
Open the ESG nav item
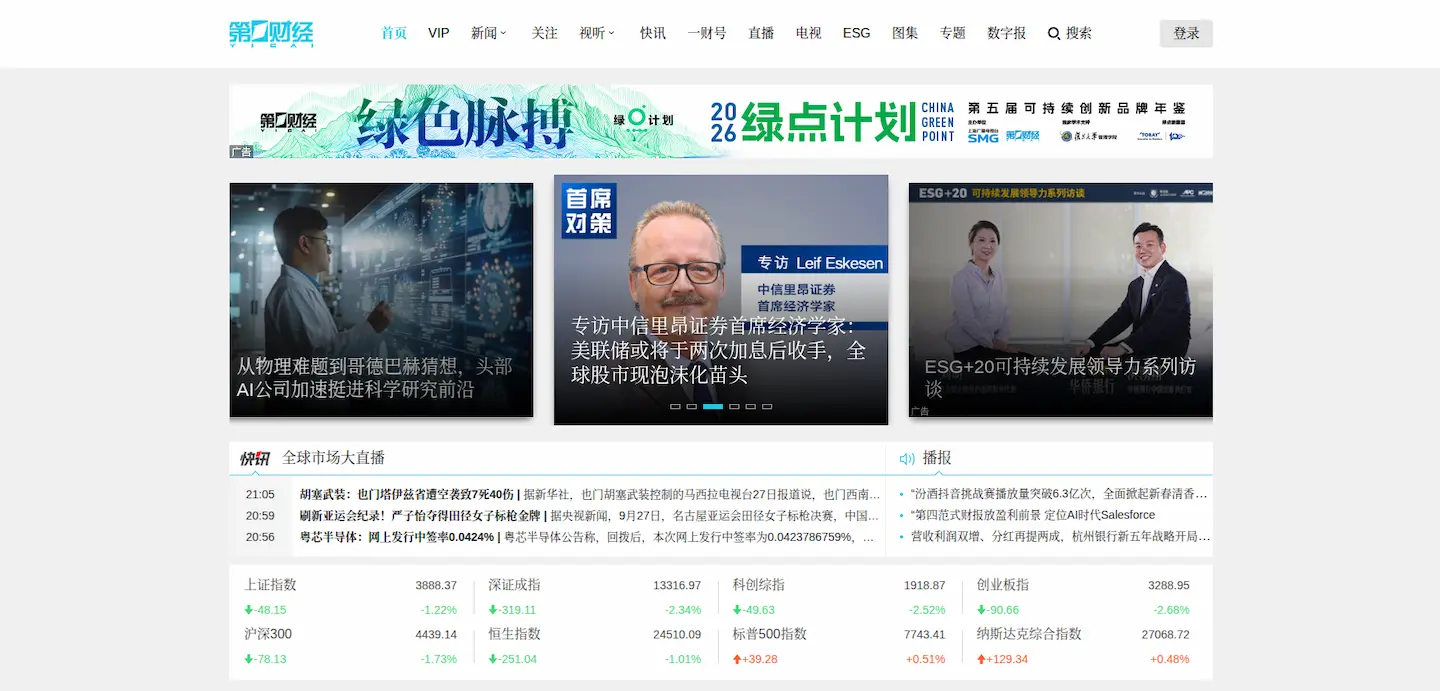pos(857,33)
